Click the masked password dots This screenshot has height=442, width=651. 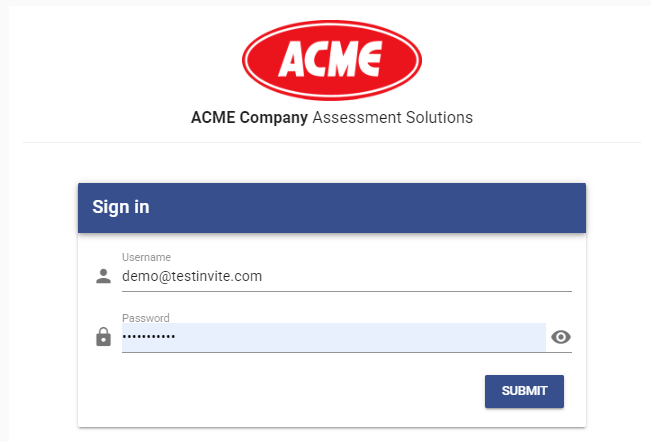click(x=149, y=337)
